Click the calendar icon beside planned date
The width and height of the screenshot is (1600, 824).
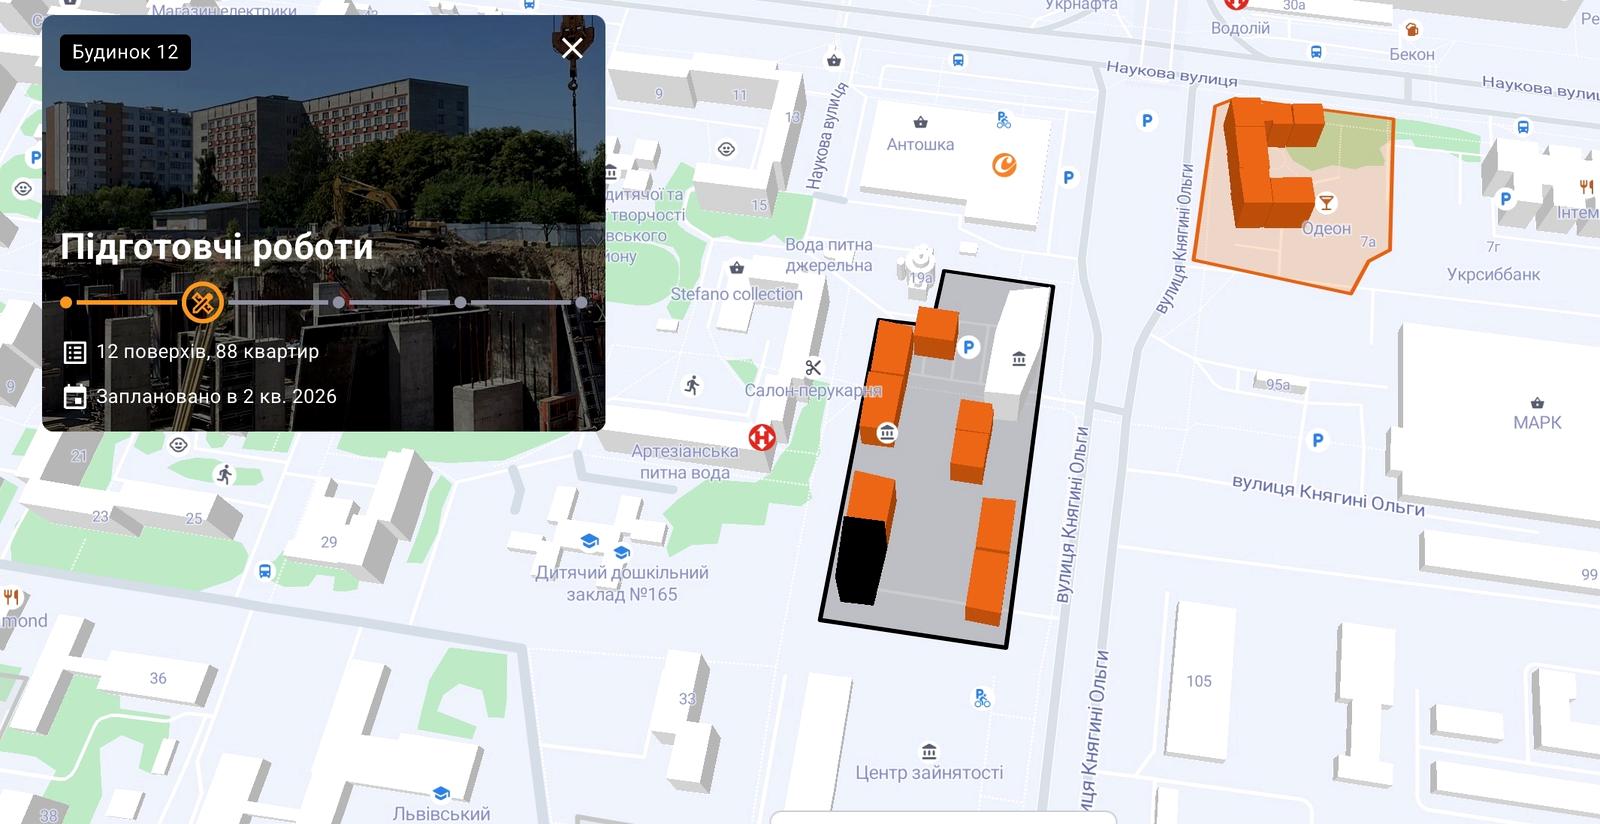(x=75, y=397)
